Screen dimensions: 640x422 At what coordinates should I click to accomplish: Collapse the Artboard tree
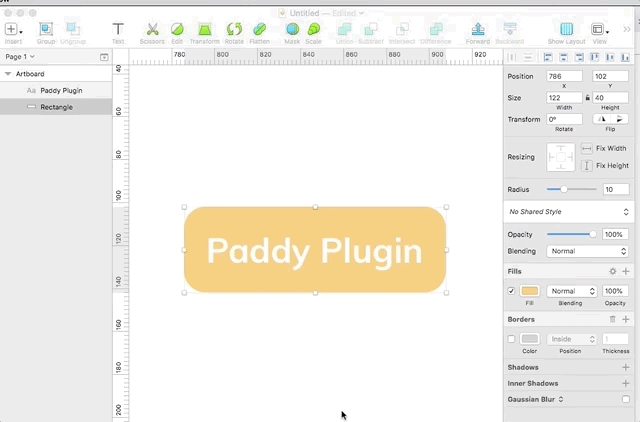coord(8,74)
